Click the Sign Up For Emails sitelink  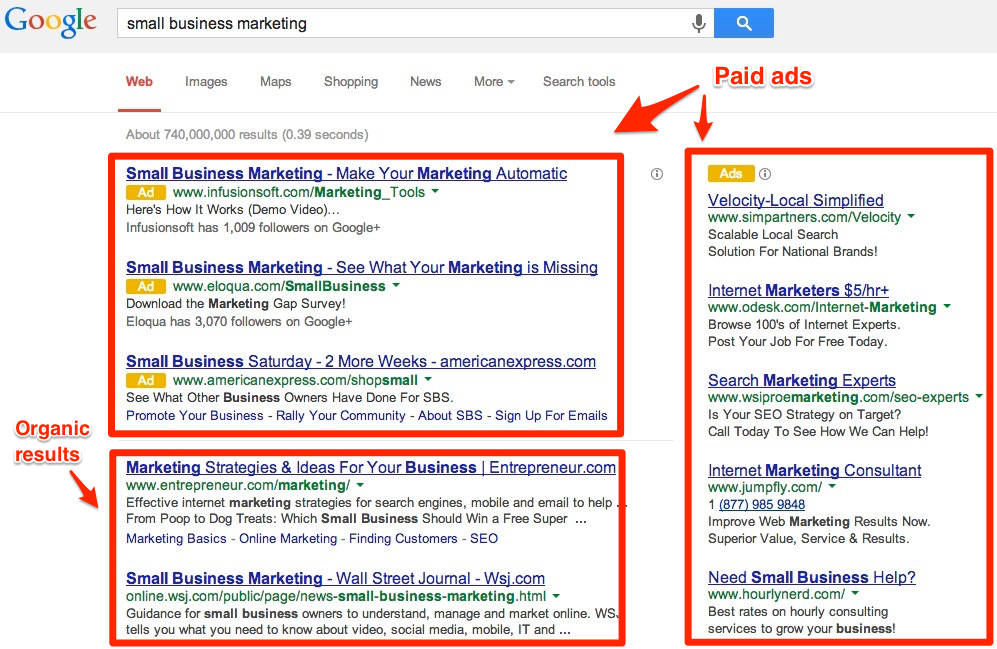[x=553, y=415]
